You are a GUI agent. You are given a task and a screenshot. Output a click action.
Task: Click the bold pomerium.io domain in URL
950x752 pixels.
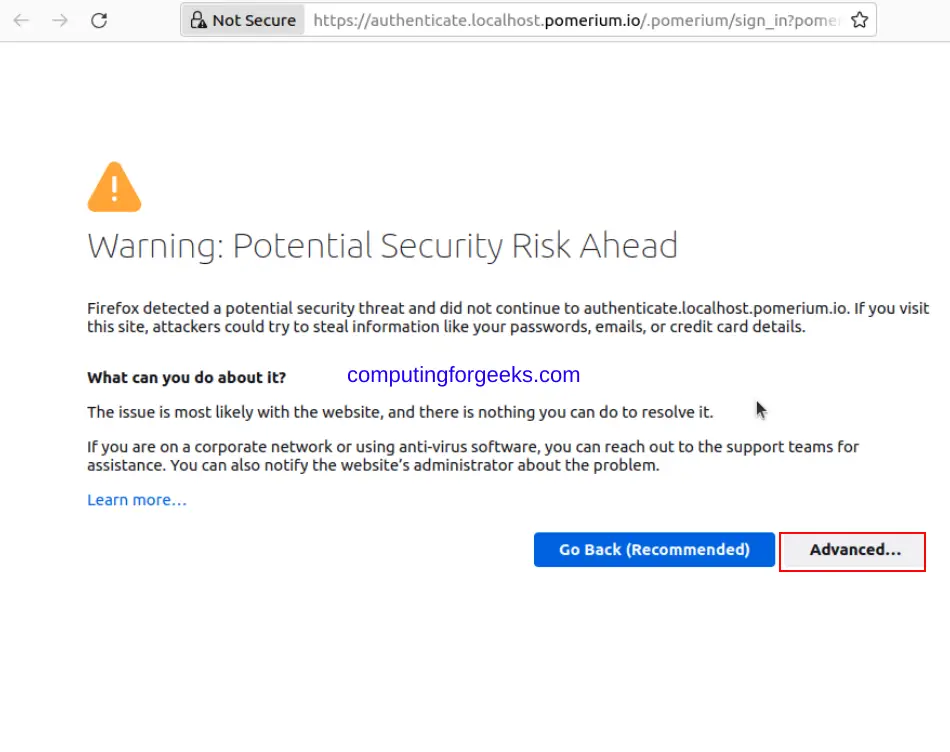coord(592,21)
